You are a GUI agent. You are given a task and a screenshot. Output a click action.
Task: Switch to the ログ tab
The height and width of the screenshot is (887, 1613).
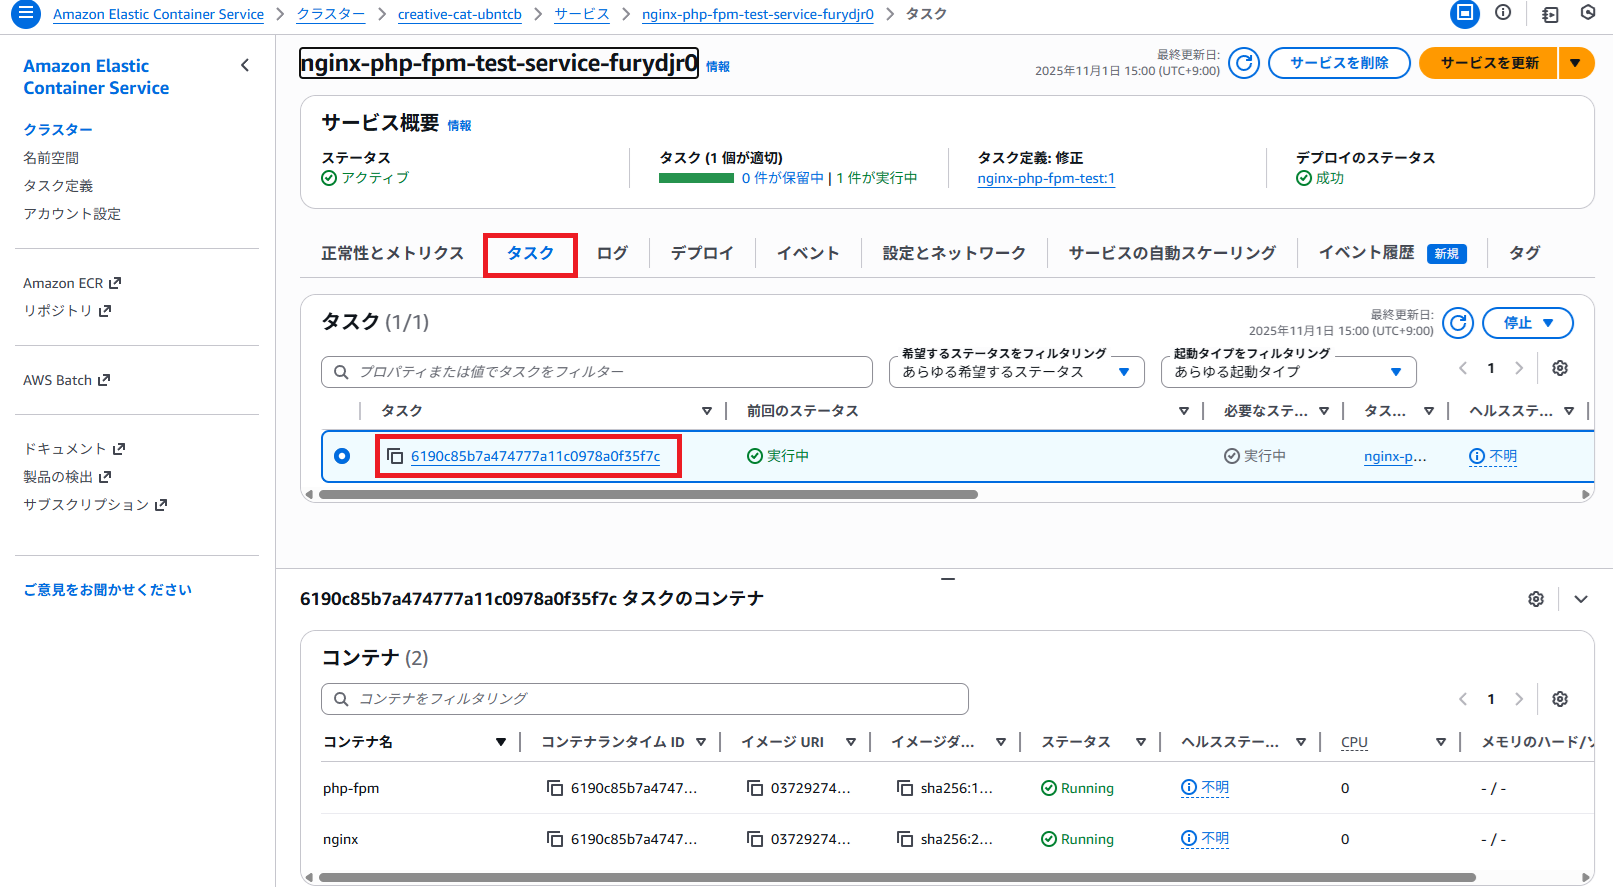[612, 253]
